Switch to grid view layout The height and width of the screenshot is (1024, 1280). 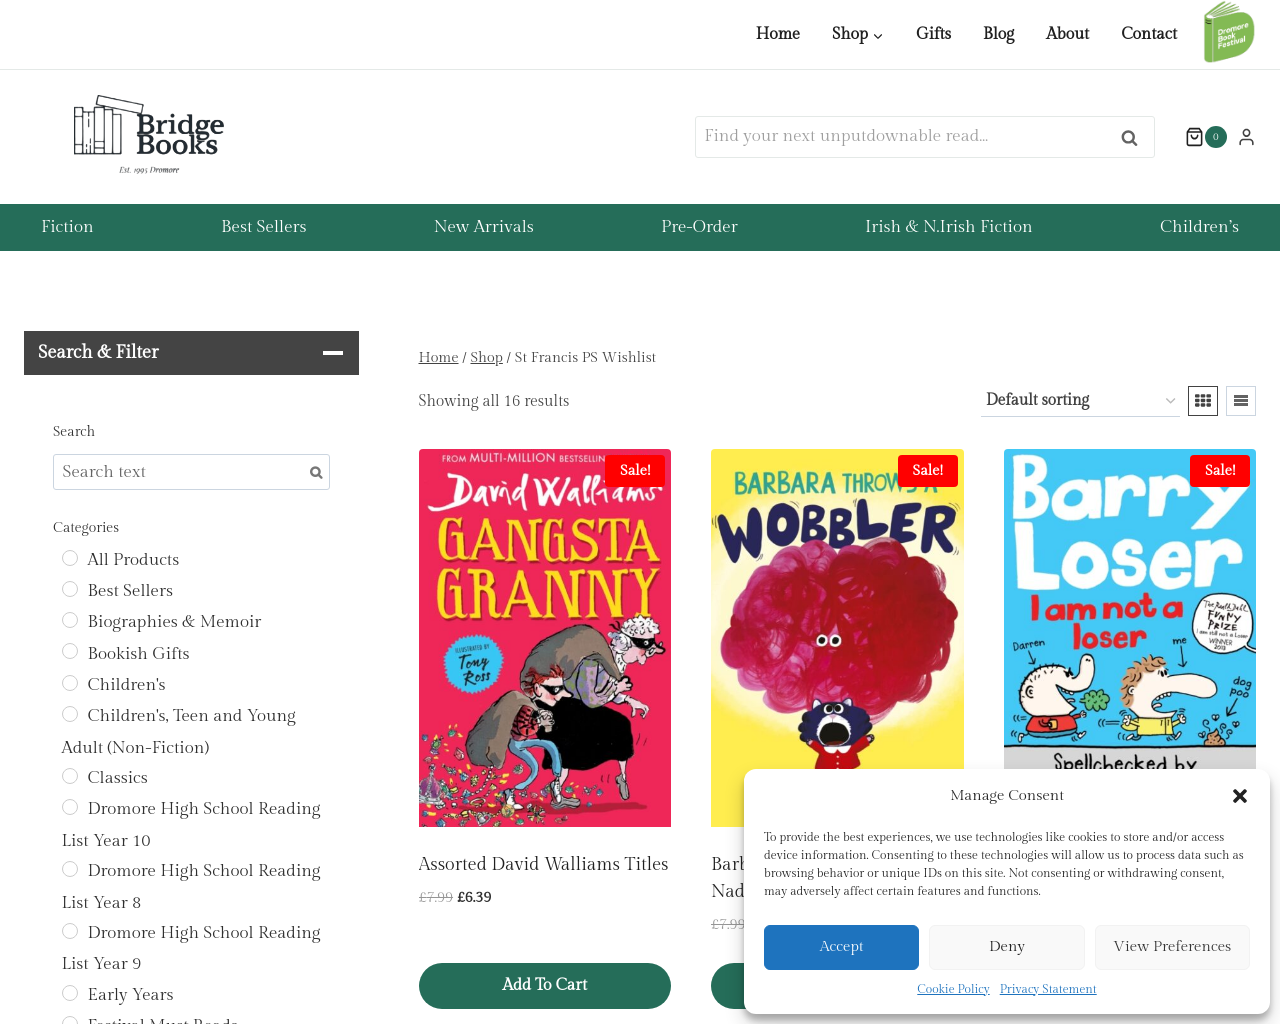(x=1203, y=401)
